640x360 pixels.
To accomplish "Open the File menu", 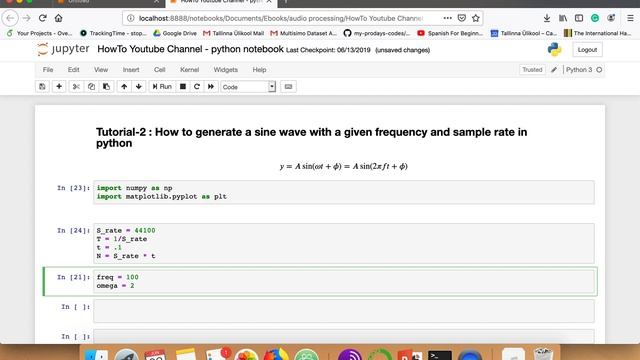I will [x=48, y=70].
